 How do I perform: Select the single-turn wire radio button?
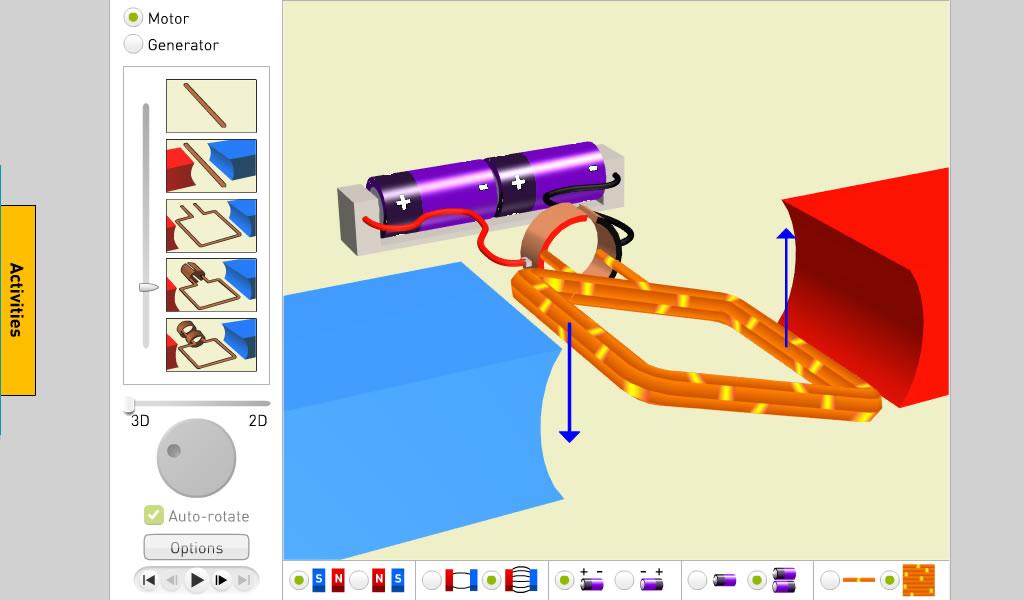click(829, 580)
